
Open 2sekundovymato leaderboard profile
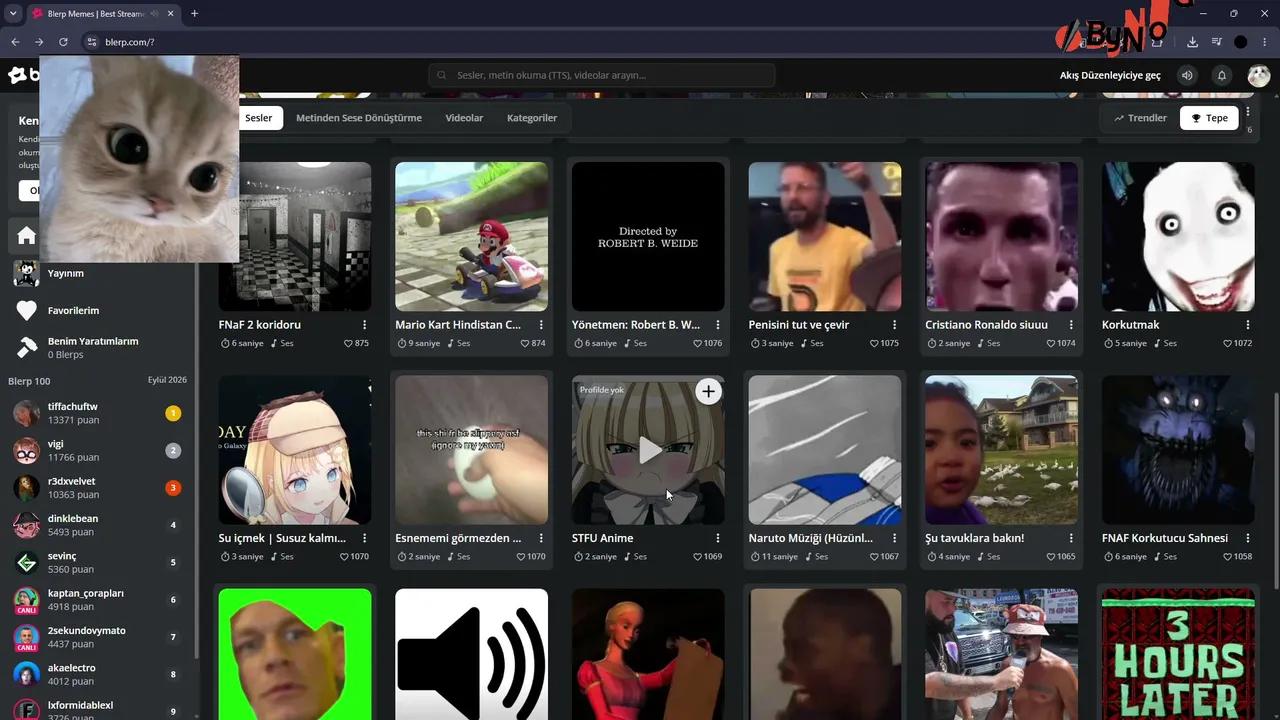point(98,637)
